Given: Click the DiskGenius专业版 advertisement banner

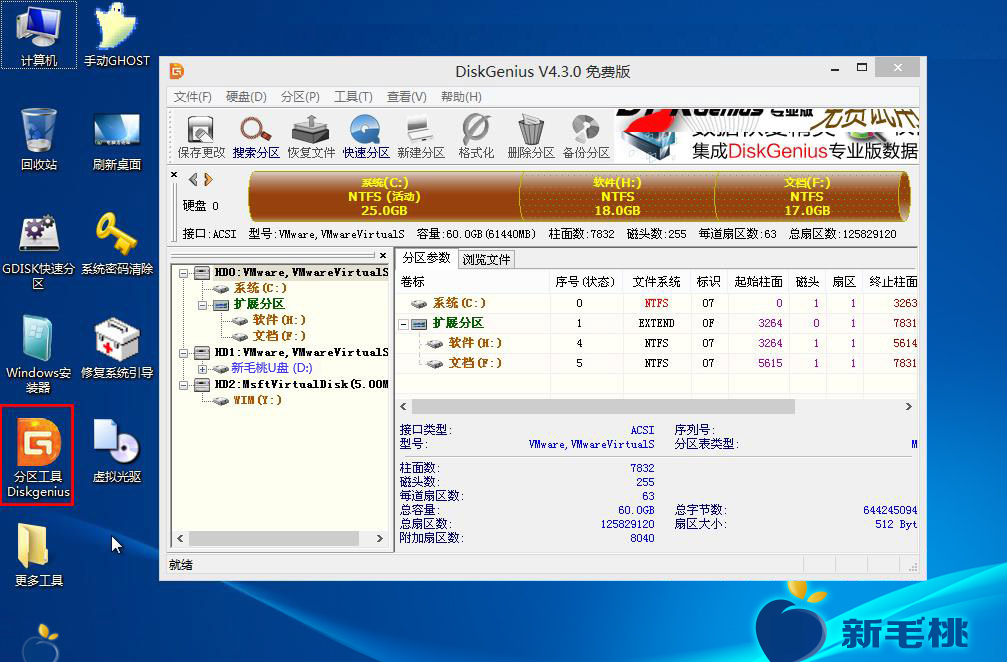Looking at the screenshot, I should pos(767,135).
